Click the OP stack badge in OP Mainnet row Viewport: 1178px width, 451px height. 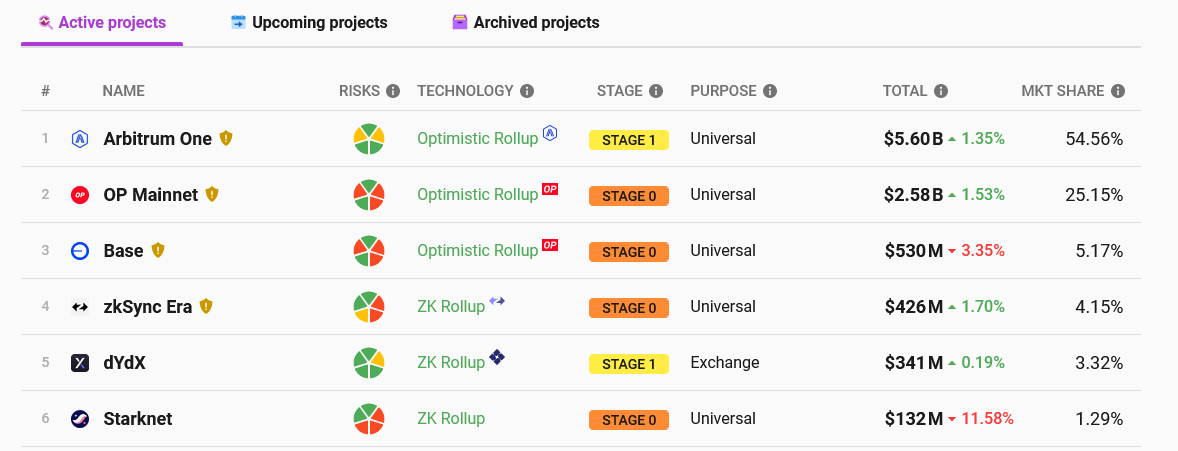(550, 189)
